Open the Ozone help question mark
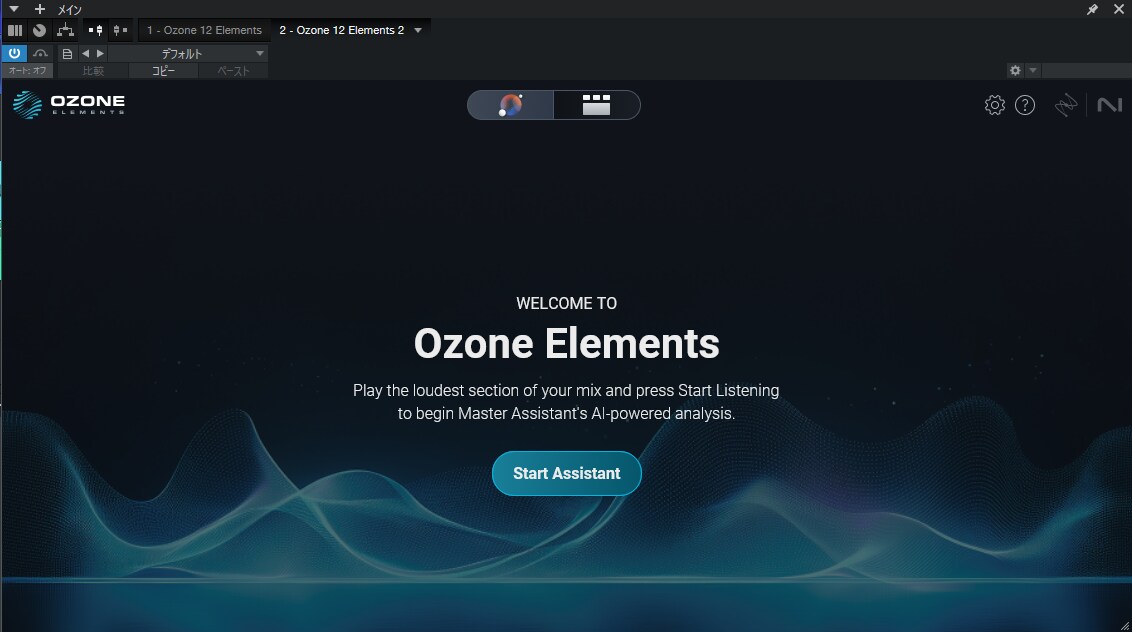This screenshot has width=1132, height=632. point(1024,105)
